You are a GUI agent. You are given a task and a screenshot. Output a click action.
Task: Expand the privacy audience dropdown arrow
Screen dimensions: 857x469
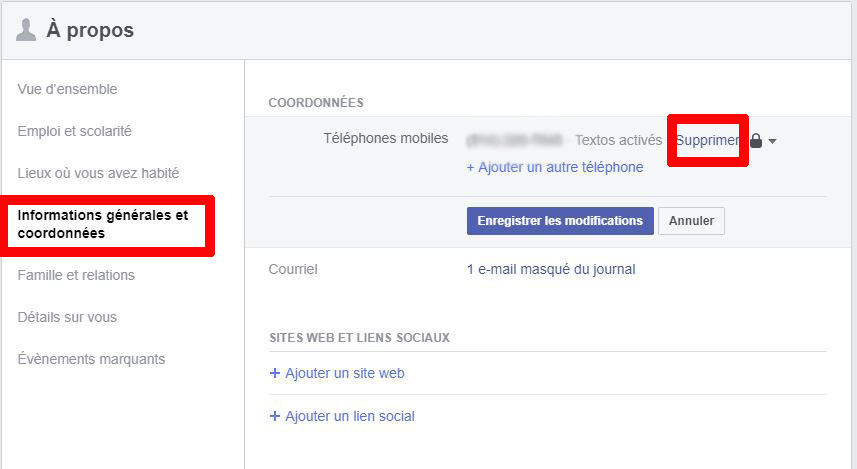pyautogui.click(x=773, y=142)
